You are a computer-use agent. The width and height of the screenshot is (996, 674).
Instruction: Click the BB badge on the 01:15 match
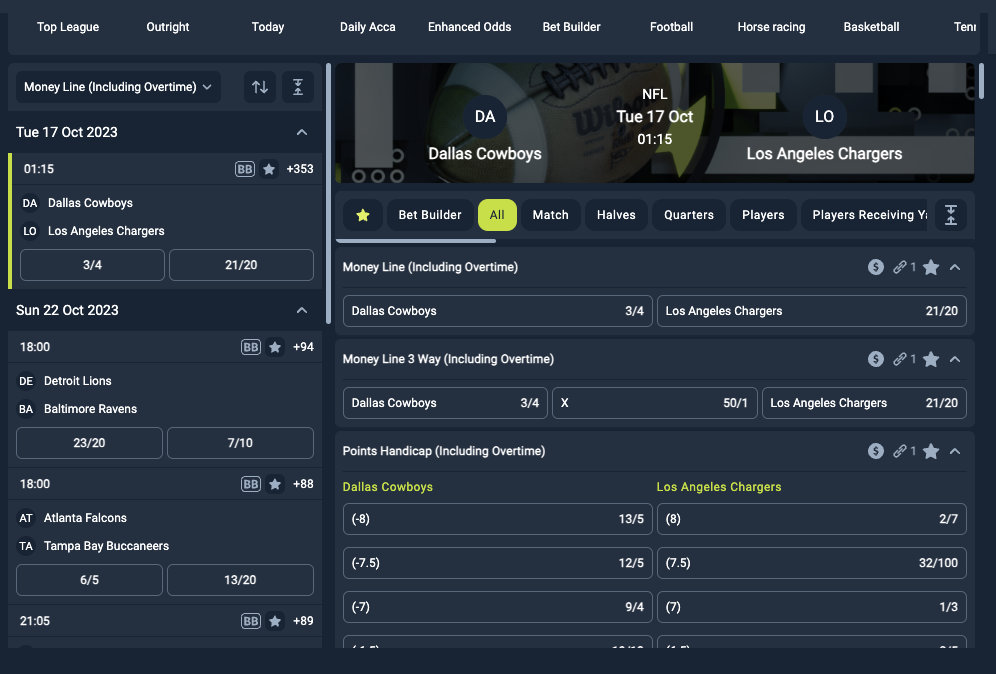point(245,169)
